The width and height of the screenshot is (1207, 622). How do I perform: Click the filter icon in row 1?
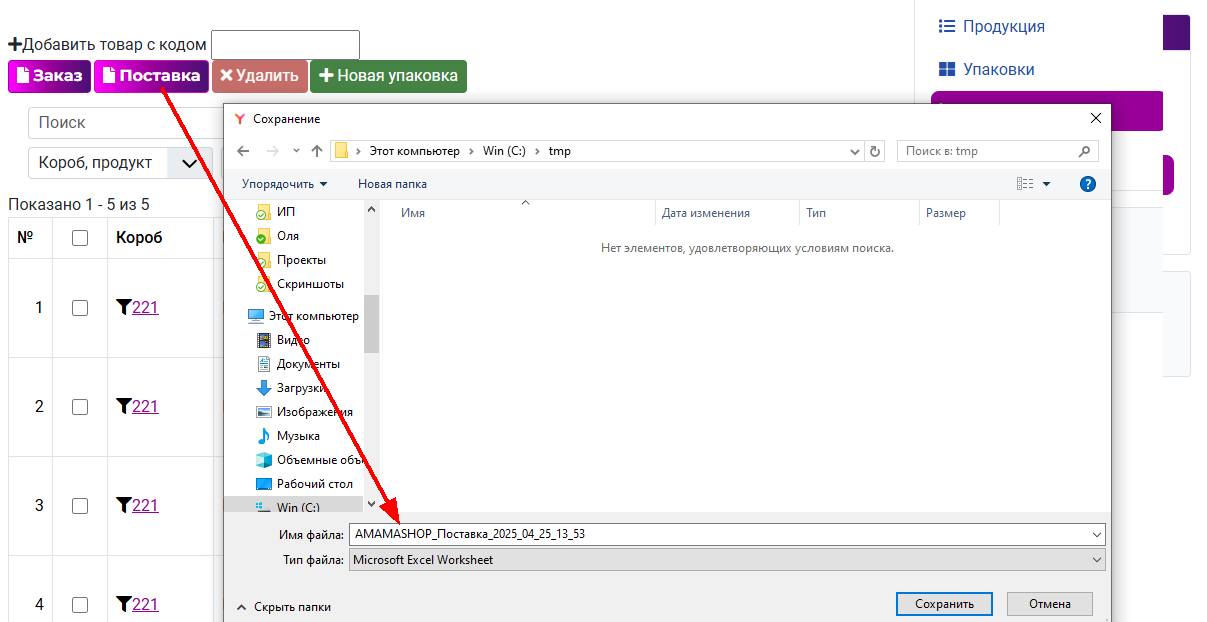123,307
